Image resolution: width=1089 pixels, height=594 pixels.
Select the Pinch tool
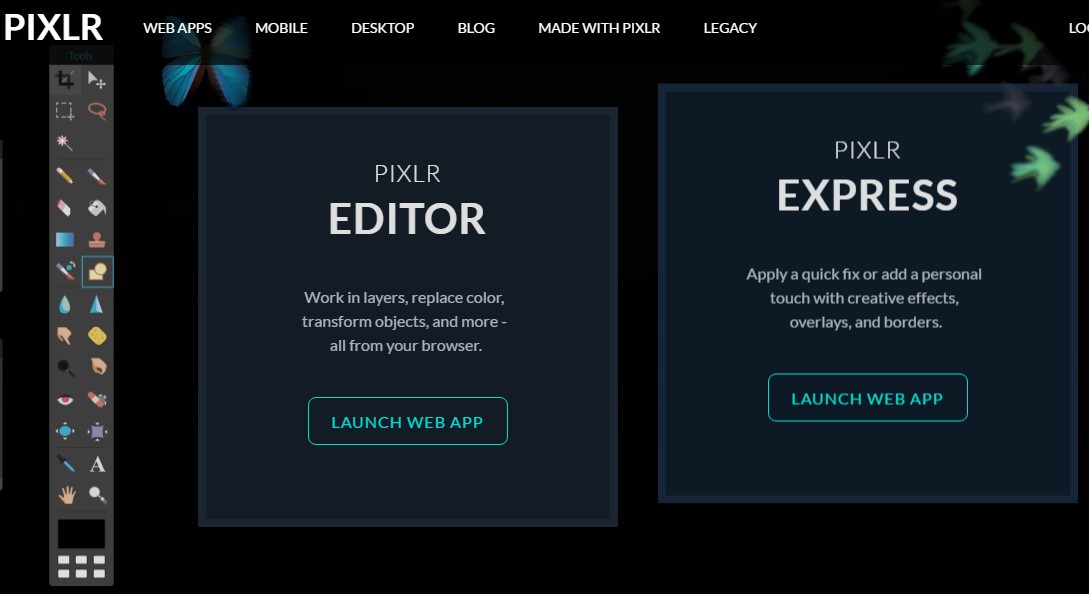[x=97, y=431]
